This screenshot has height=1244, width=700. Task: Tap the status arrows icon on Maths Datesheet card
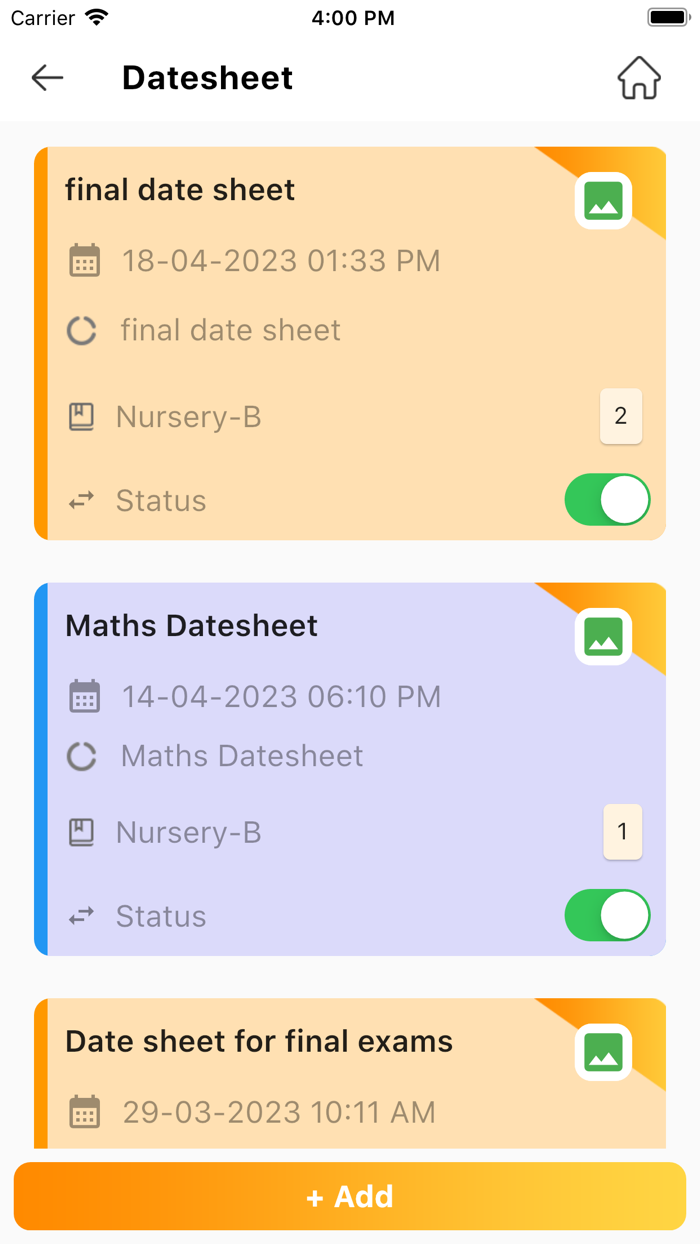point(81,916)
